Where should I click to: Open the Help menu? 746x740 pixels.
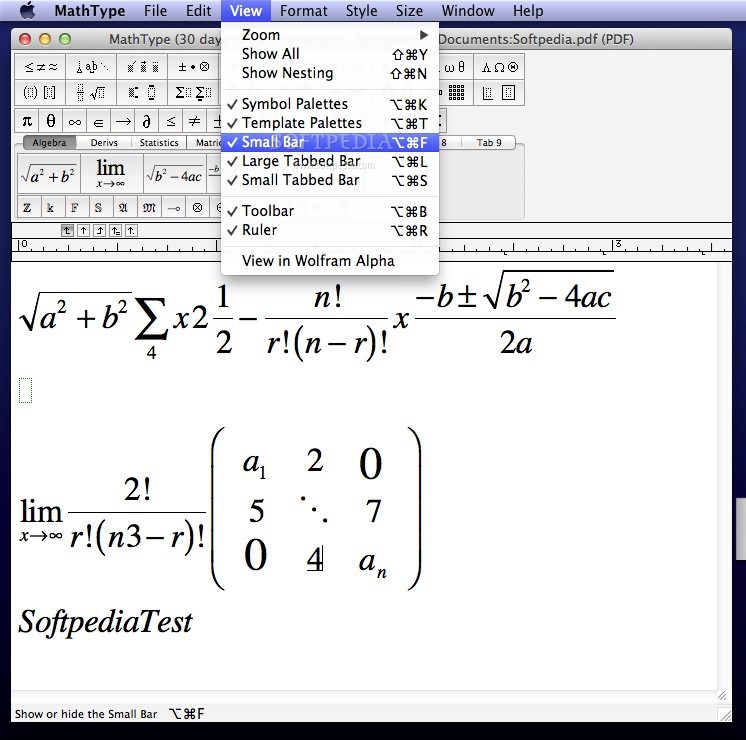528,10
